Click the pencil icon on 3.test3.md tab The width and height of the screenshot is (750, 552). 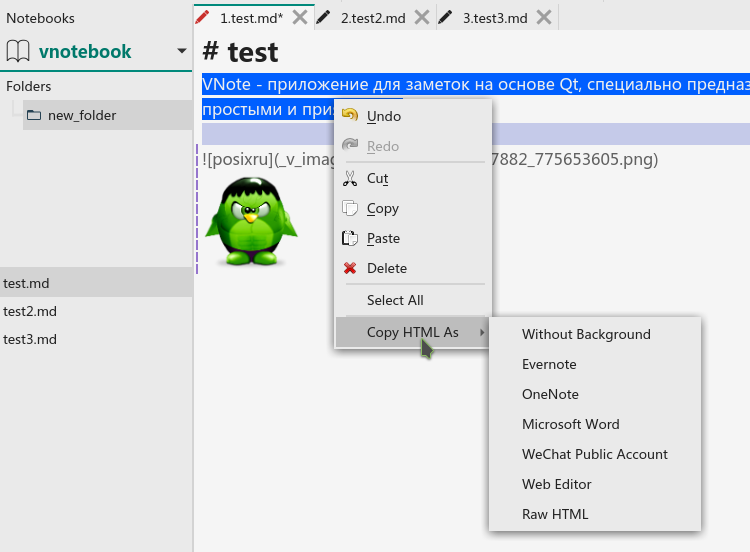445,18
